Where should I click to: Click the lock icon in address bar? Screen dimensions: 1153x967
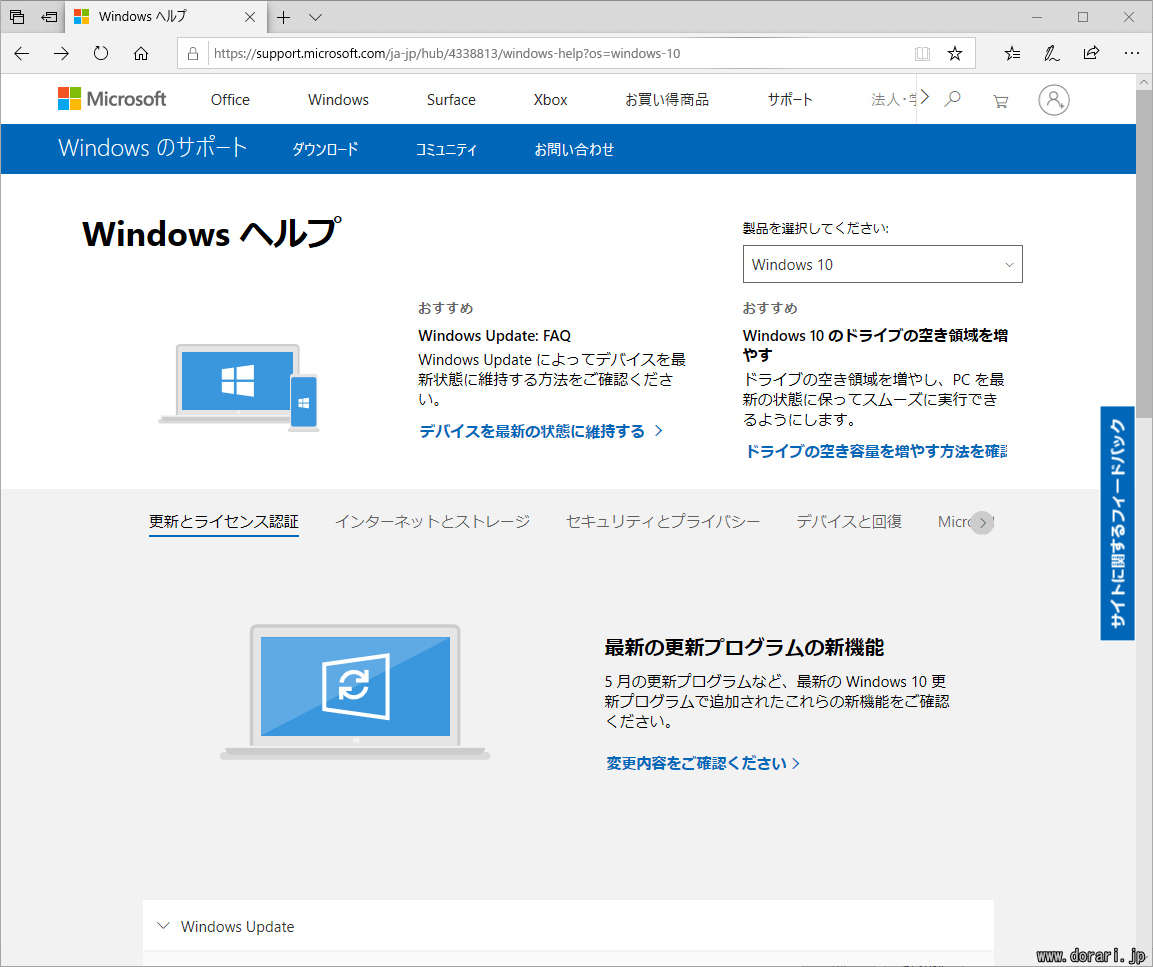click(193, 54)
